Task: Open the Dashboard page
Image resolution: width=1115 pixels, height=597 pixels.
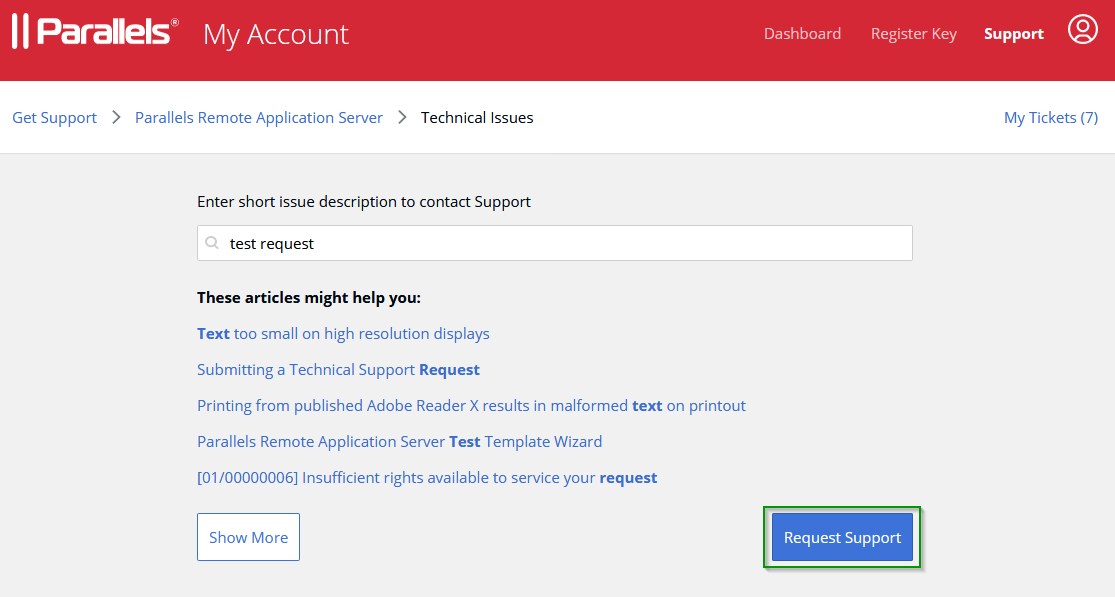Action: (802, 33)
